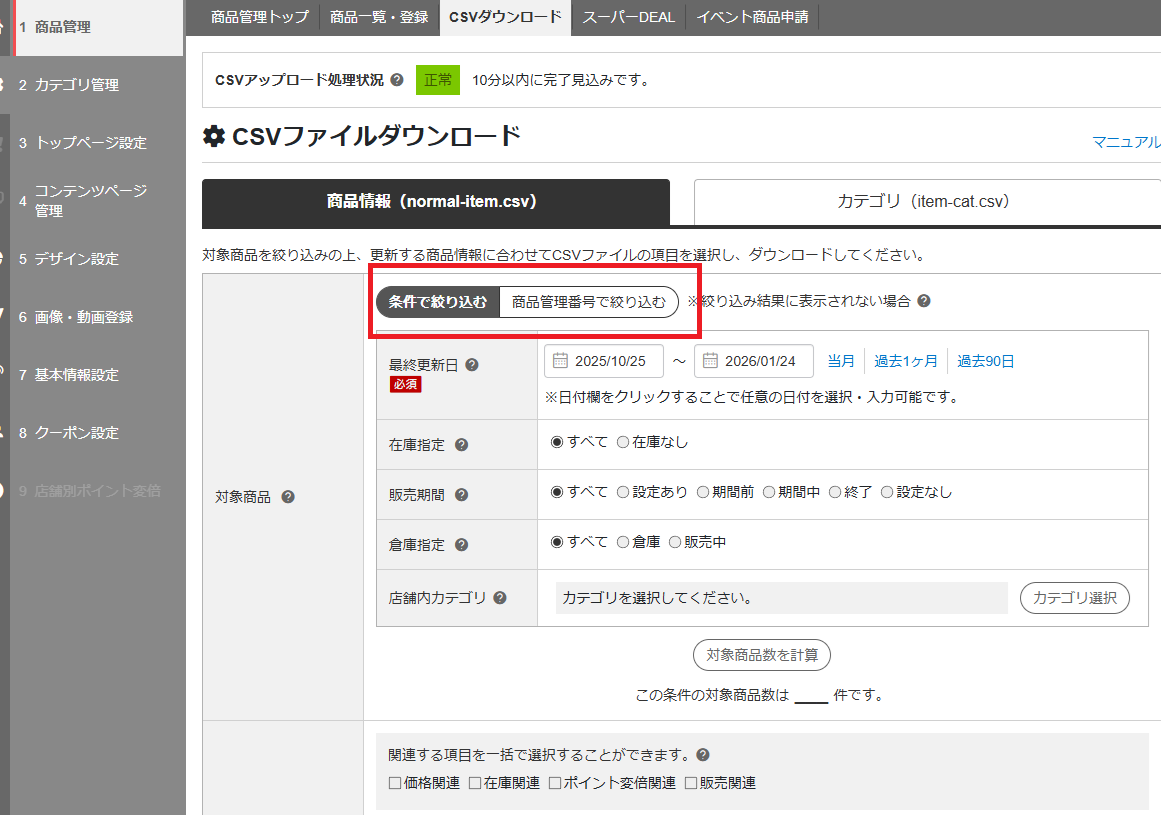
Task: Switch to 商品管理番号で絞り込む filter mode
Action: [x=588, y=302]
